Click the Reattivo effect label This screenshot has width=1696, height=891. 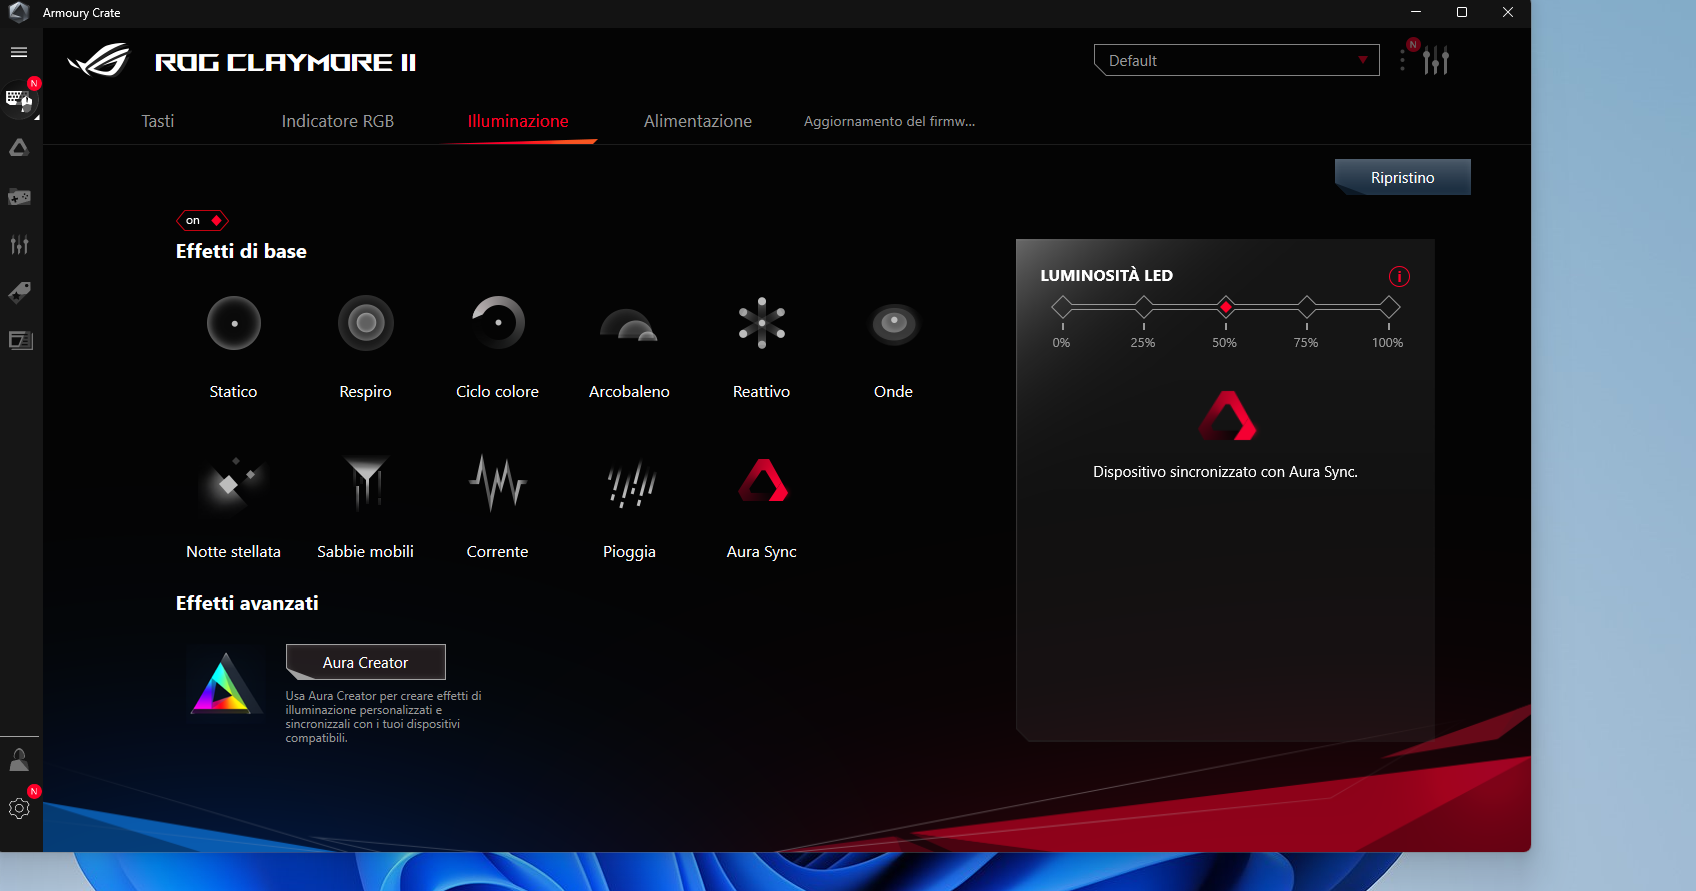pyautogui.click(x=762, y=392)
